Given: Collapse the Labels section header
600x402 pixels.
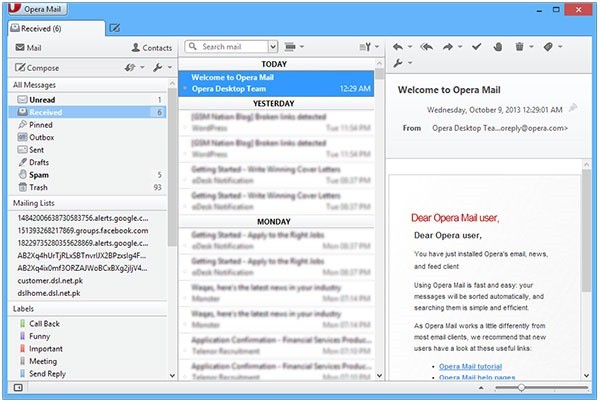Looking at the screenshot, I should click(x=88, y=309).
